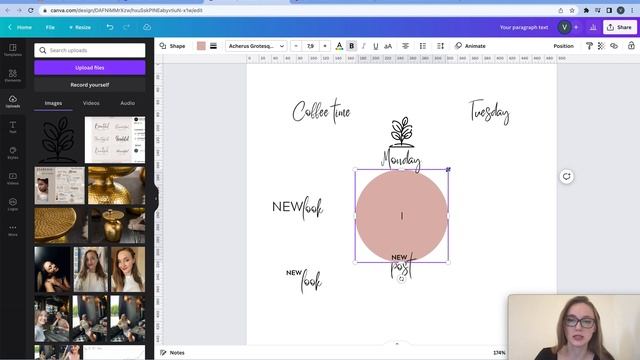
Task: Toggle underline formatting
Action: click(376, 46)
